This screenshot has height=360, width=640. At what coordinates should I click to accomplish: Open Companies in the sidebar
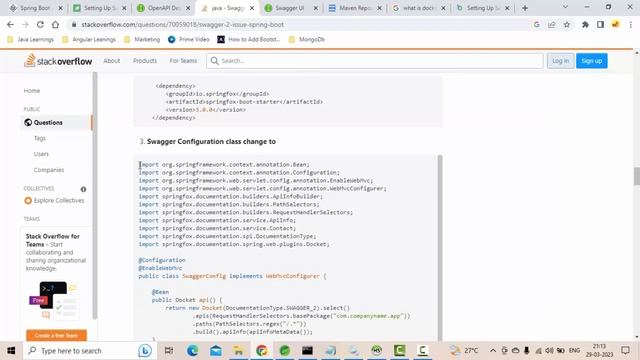pyautogui.click(x=49, y=170)
